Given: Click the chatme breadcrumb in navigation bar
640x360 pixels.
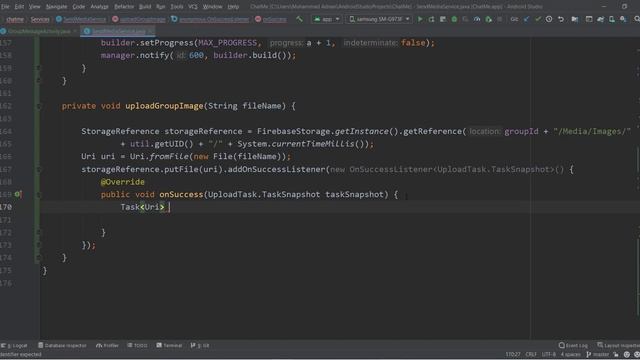Looking at the screenshot, I should coord(15,19).
